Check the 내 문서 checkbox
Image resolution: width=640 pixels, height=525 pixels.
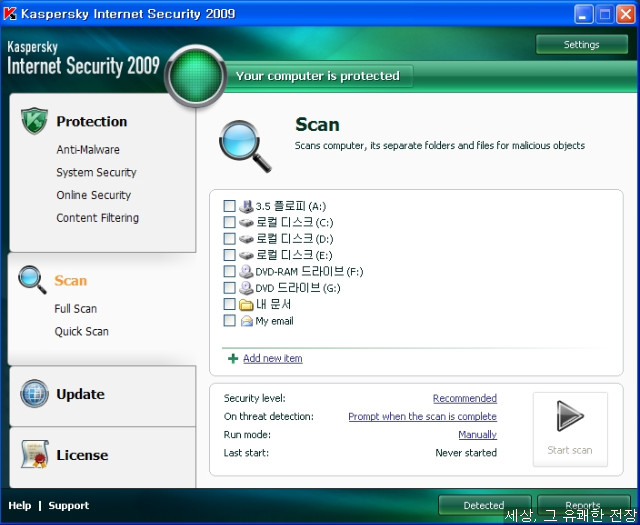pyautogui.click(x=229, y=304)
